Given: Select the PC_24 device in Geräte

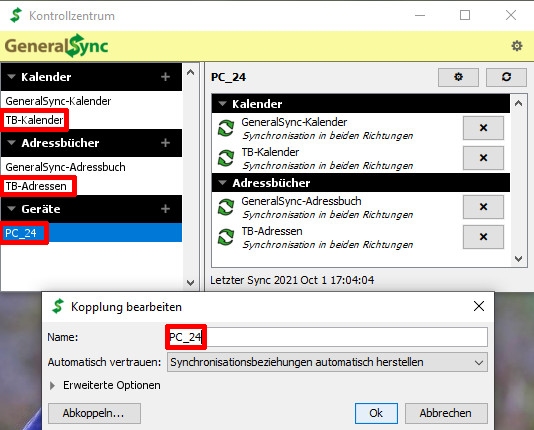Looking at the screenshot, I should pos(91,233).
